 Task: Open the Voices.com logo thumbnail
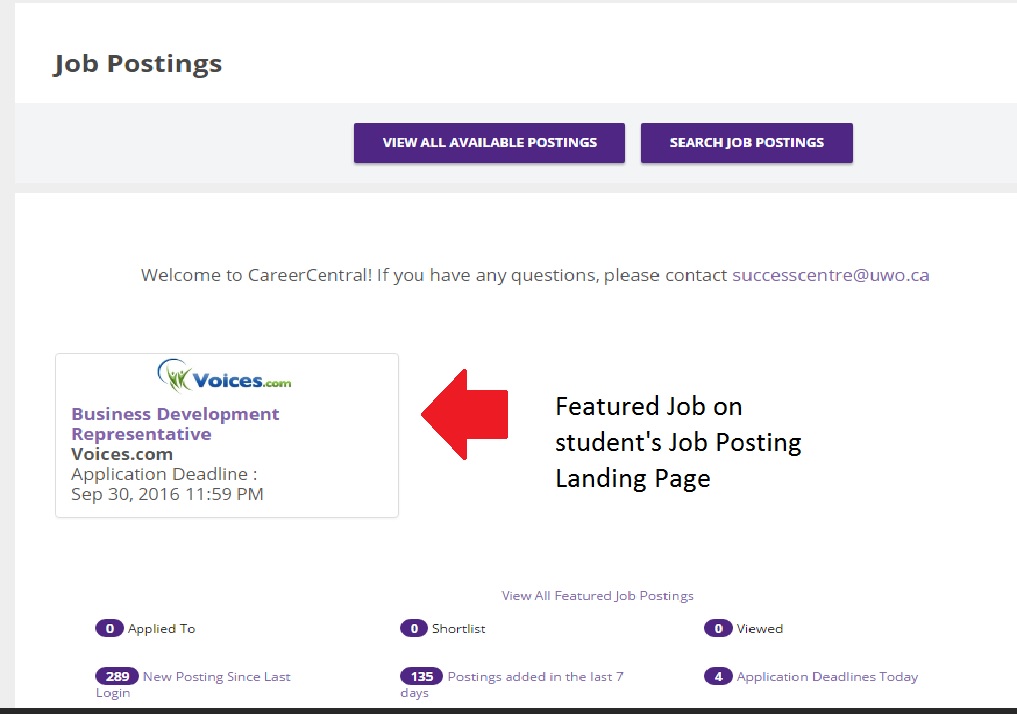coord(224,376)
